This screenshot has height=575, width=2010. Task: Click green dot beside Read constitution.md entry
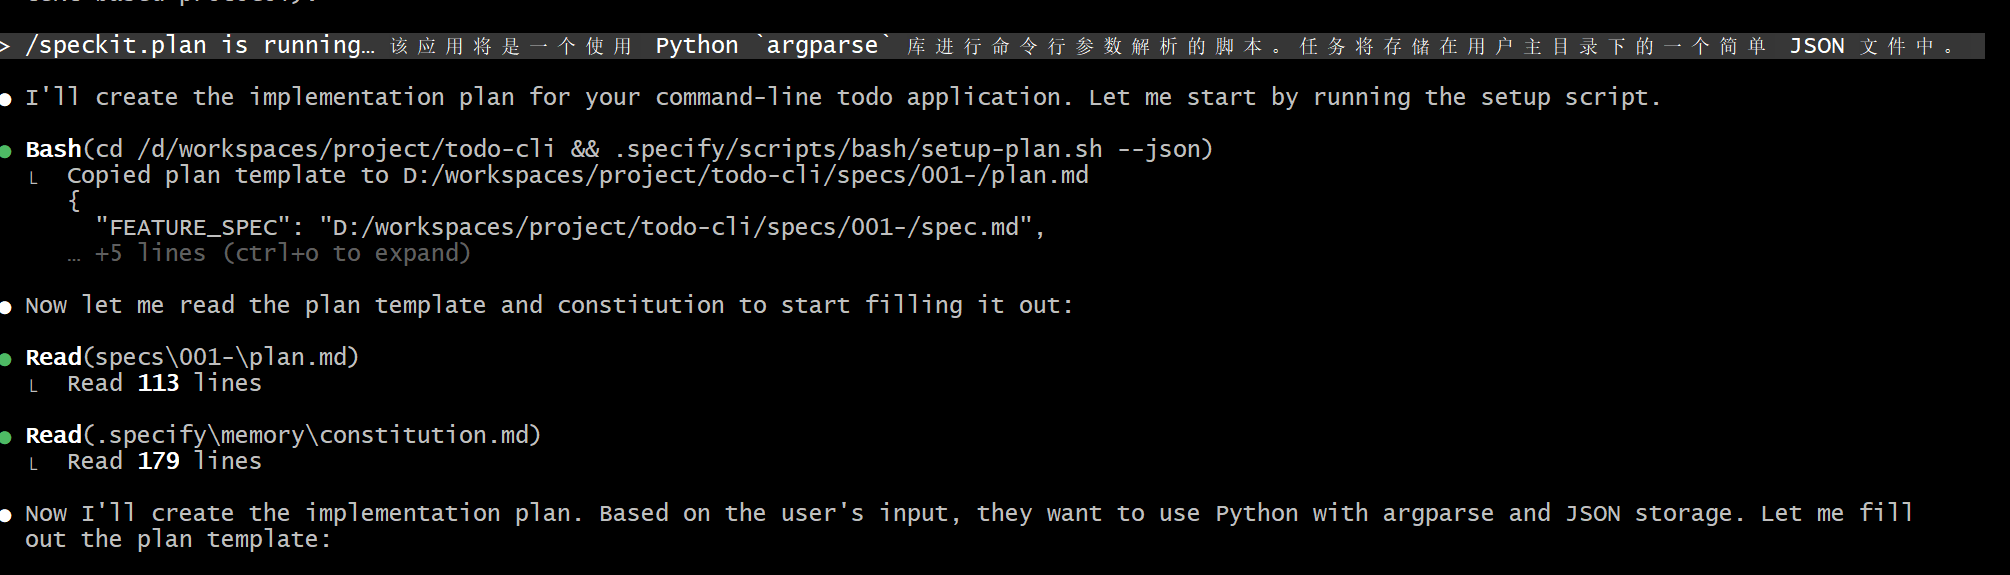(6, 437)
